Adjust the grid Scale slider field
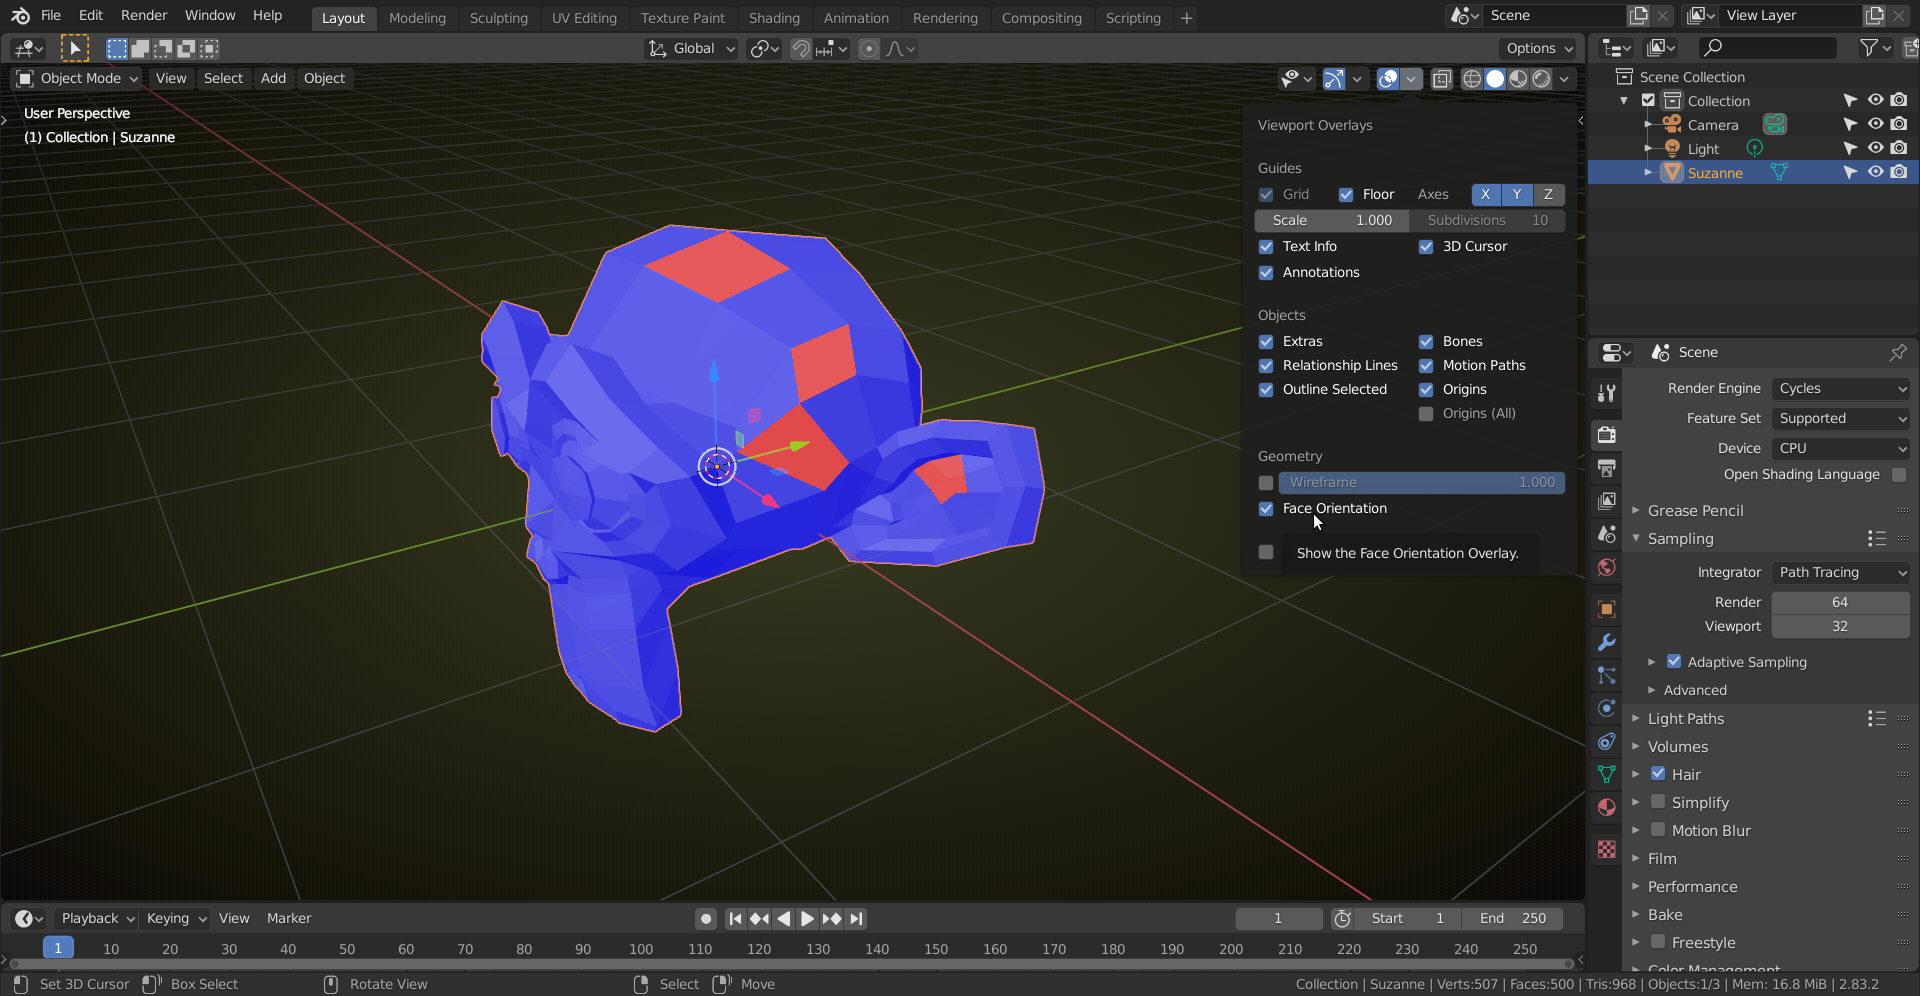 pos(1332,221)
